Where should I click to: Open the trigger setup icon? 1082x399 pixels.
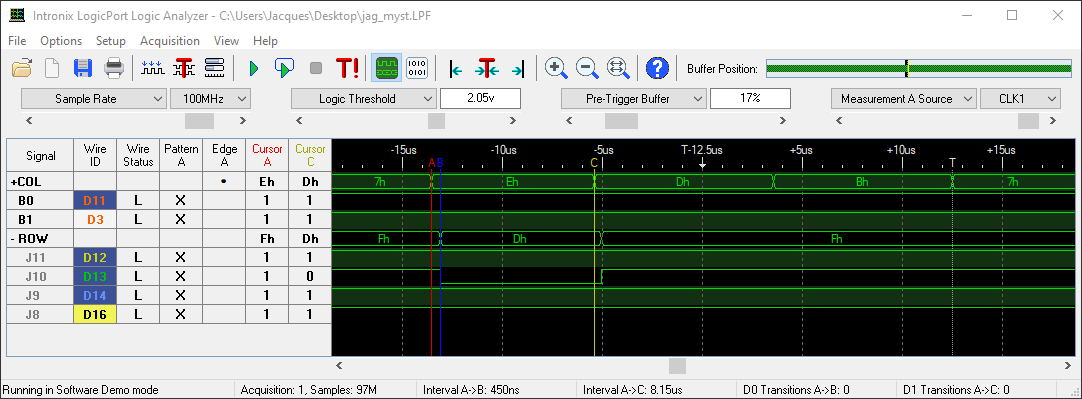pos(184,68)
